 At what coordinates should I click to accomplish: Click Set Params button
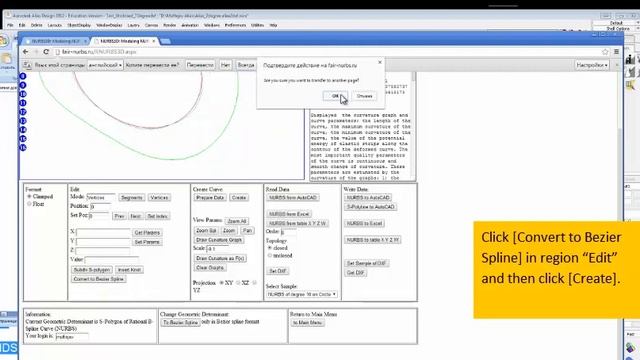(147, 242)
